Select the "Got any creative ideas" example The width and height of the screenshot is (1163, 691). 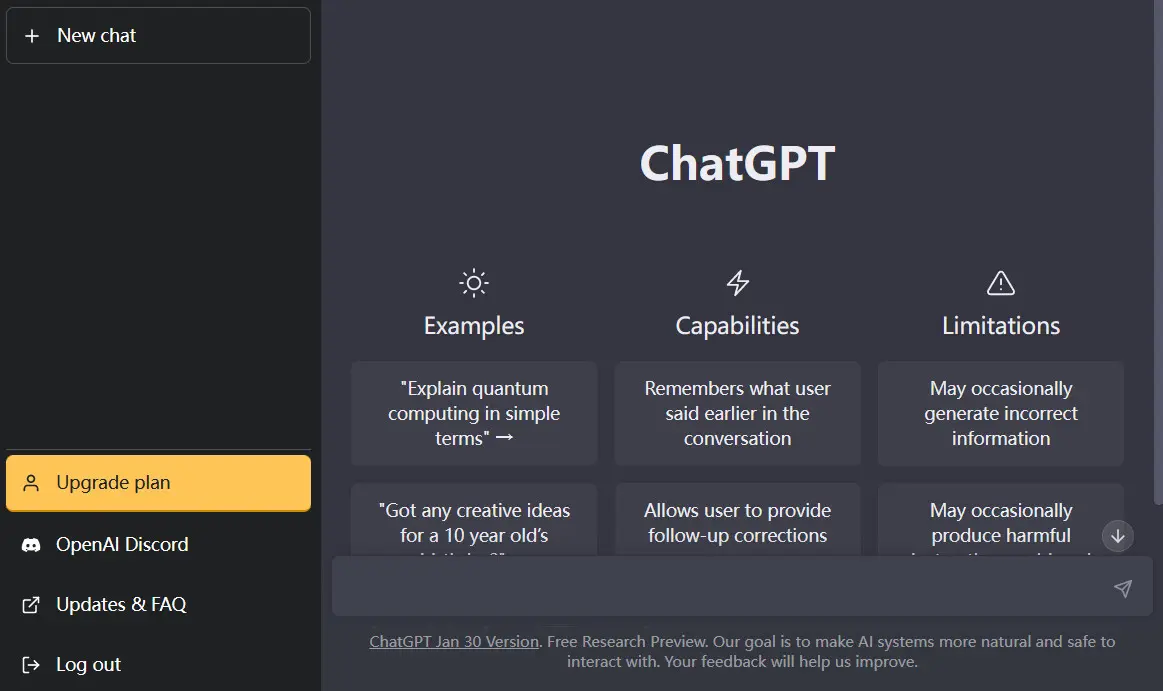pos(474,520)
